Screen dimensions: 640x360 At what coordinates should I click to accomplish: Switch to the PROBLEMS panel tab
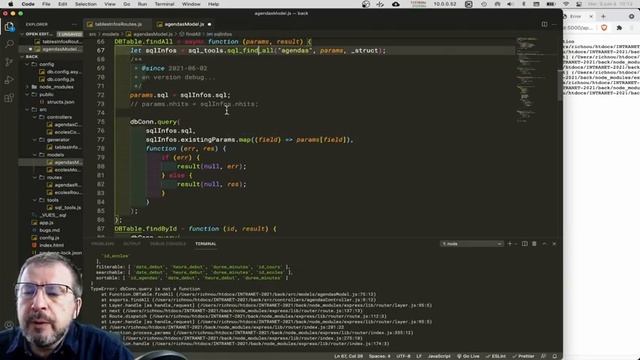pyautogui.click(x=102, y=244)
